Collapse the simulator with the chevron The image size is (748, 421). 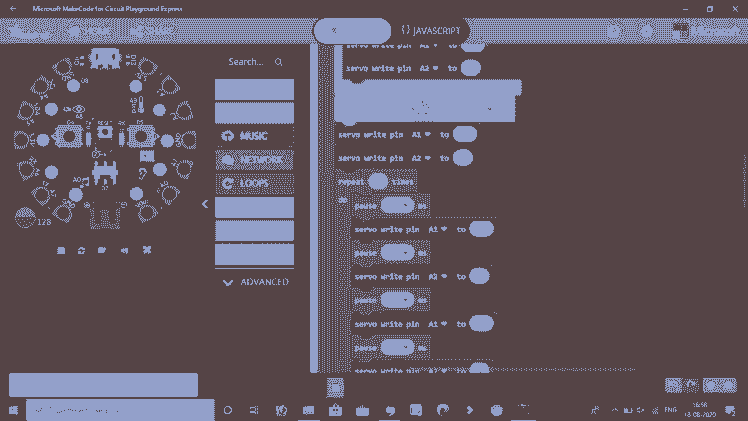(x=205, y=204)
